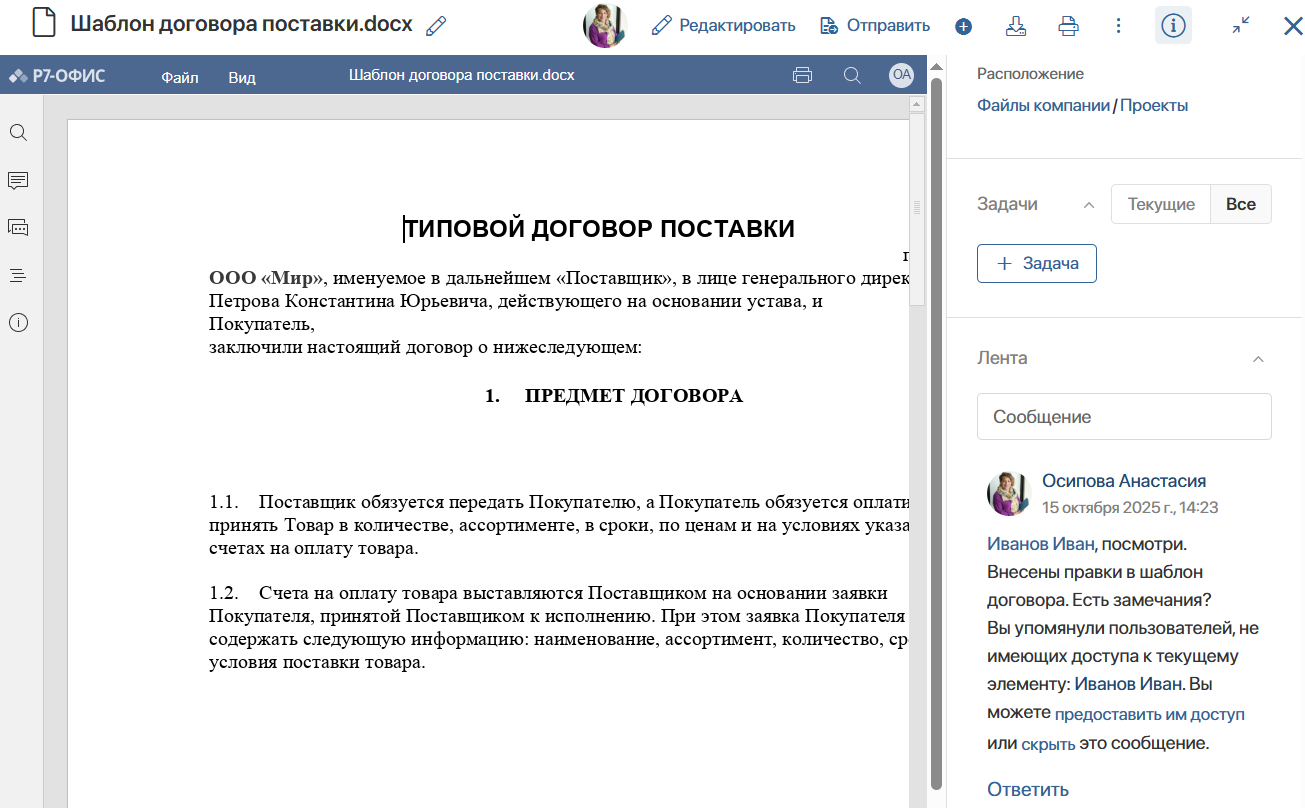The height and width of the screenshot is (808, 1305).
Task: Click the message date 15 октября 2025 г., 14:23
Action: [x=1130, y=508]
